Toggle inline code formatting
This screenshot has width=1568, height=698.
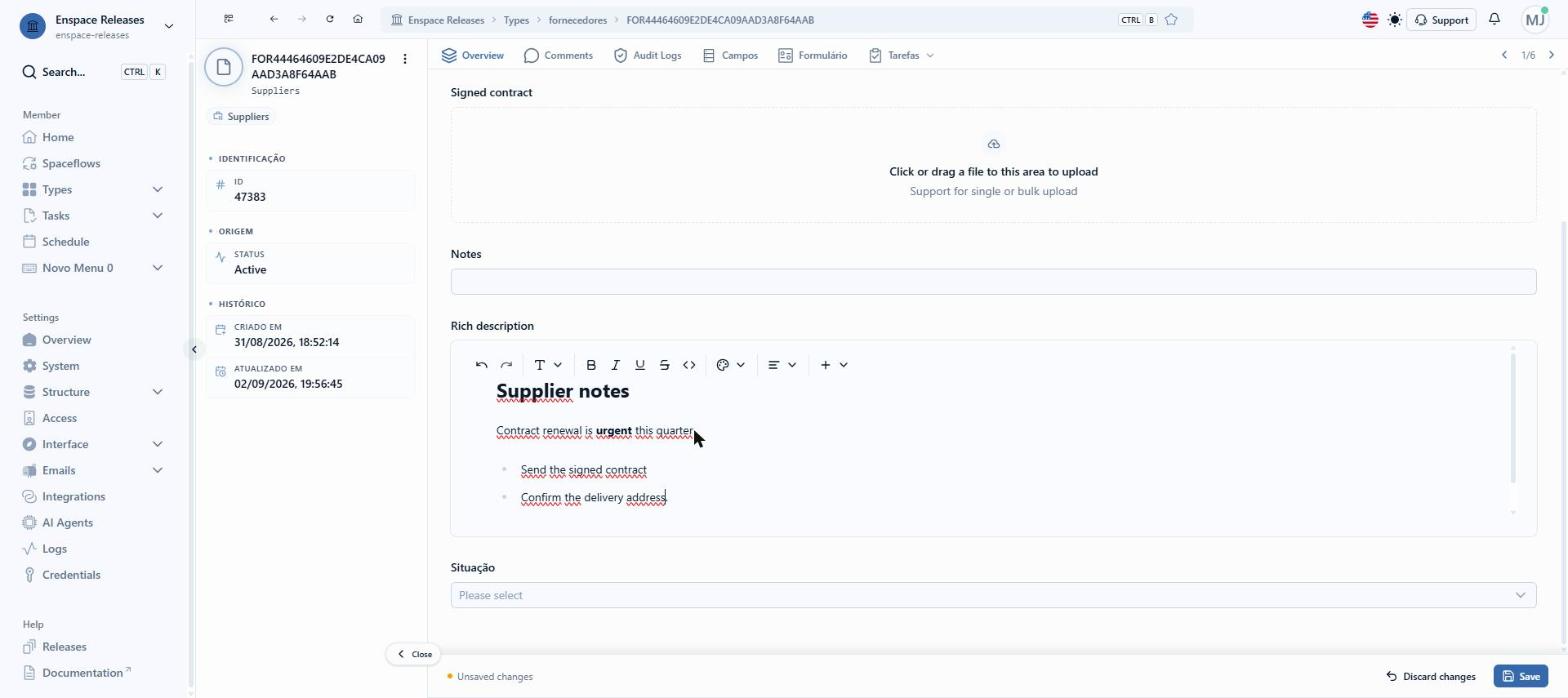[689, 365]
